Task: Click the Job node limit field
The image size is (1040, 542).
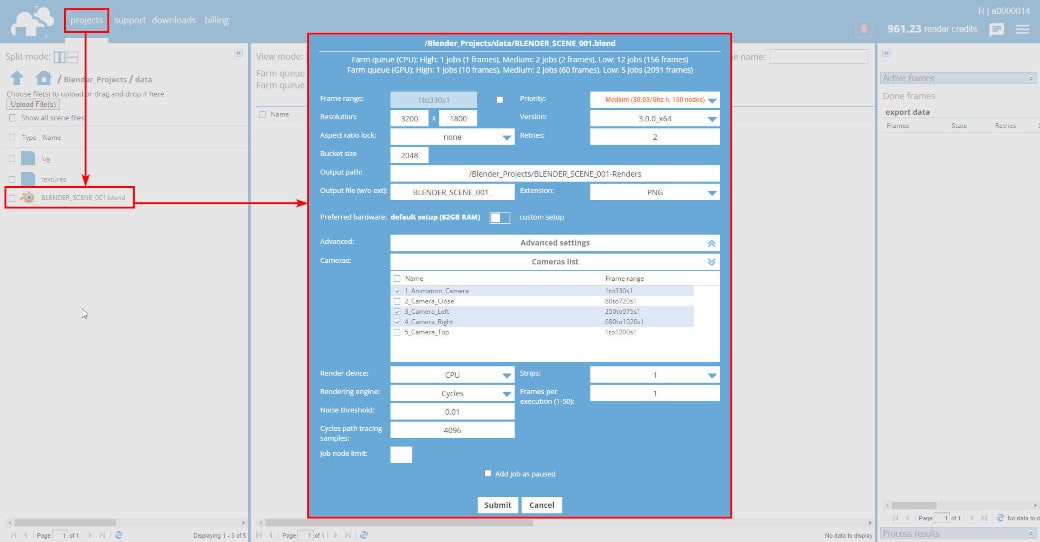Action: click(401, 454)
